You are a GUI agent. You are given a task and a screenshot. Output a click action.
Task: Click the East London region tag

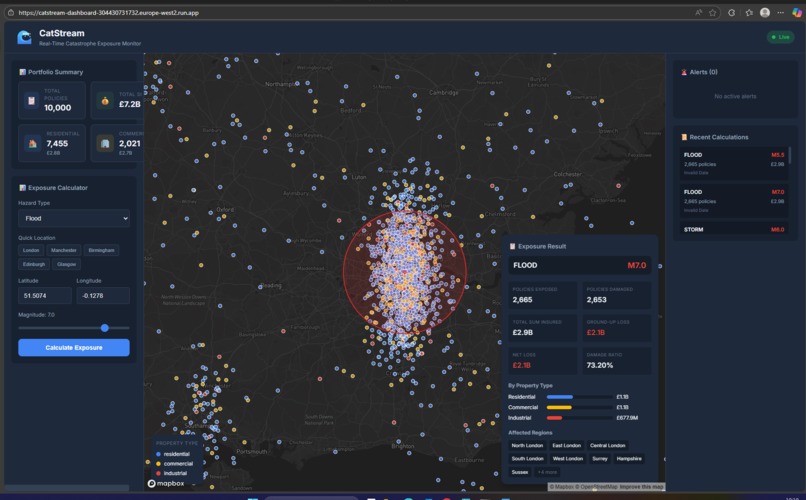tap(566, 446)
